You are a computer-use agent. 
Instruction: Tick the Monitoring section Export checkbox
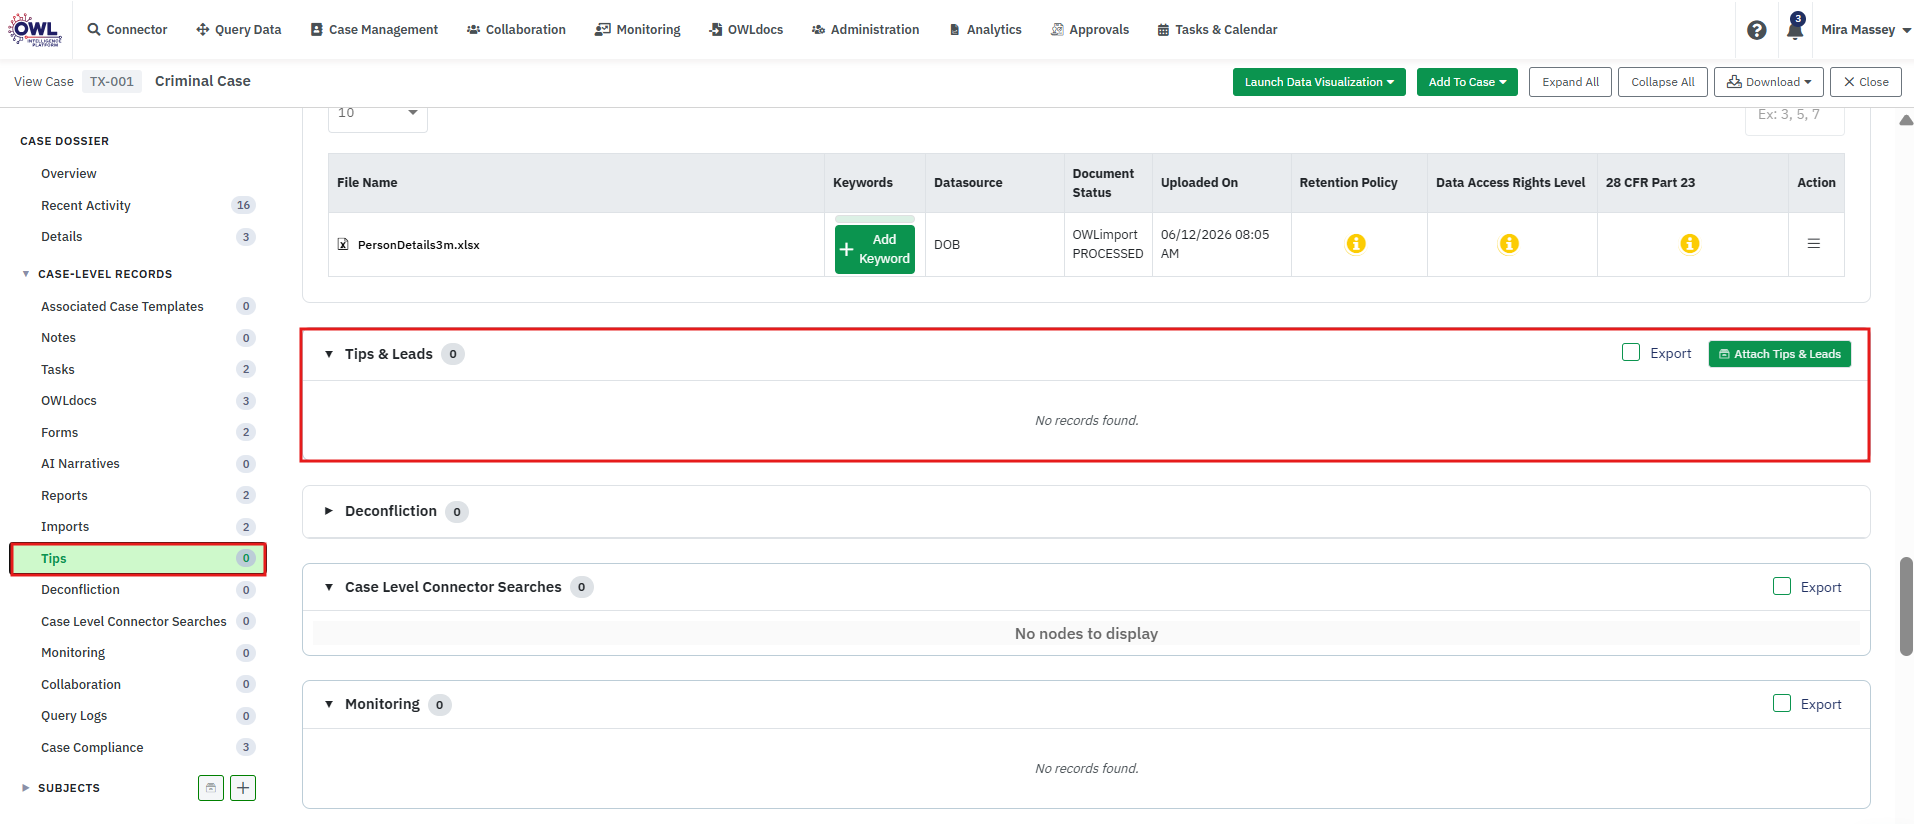pos(1782,703)
